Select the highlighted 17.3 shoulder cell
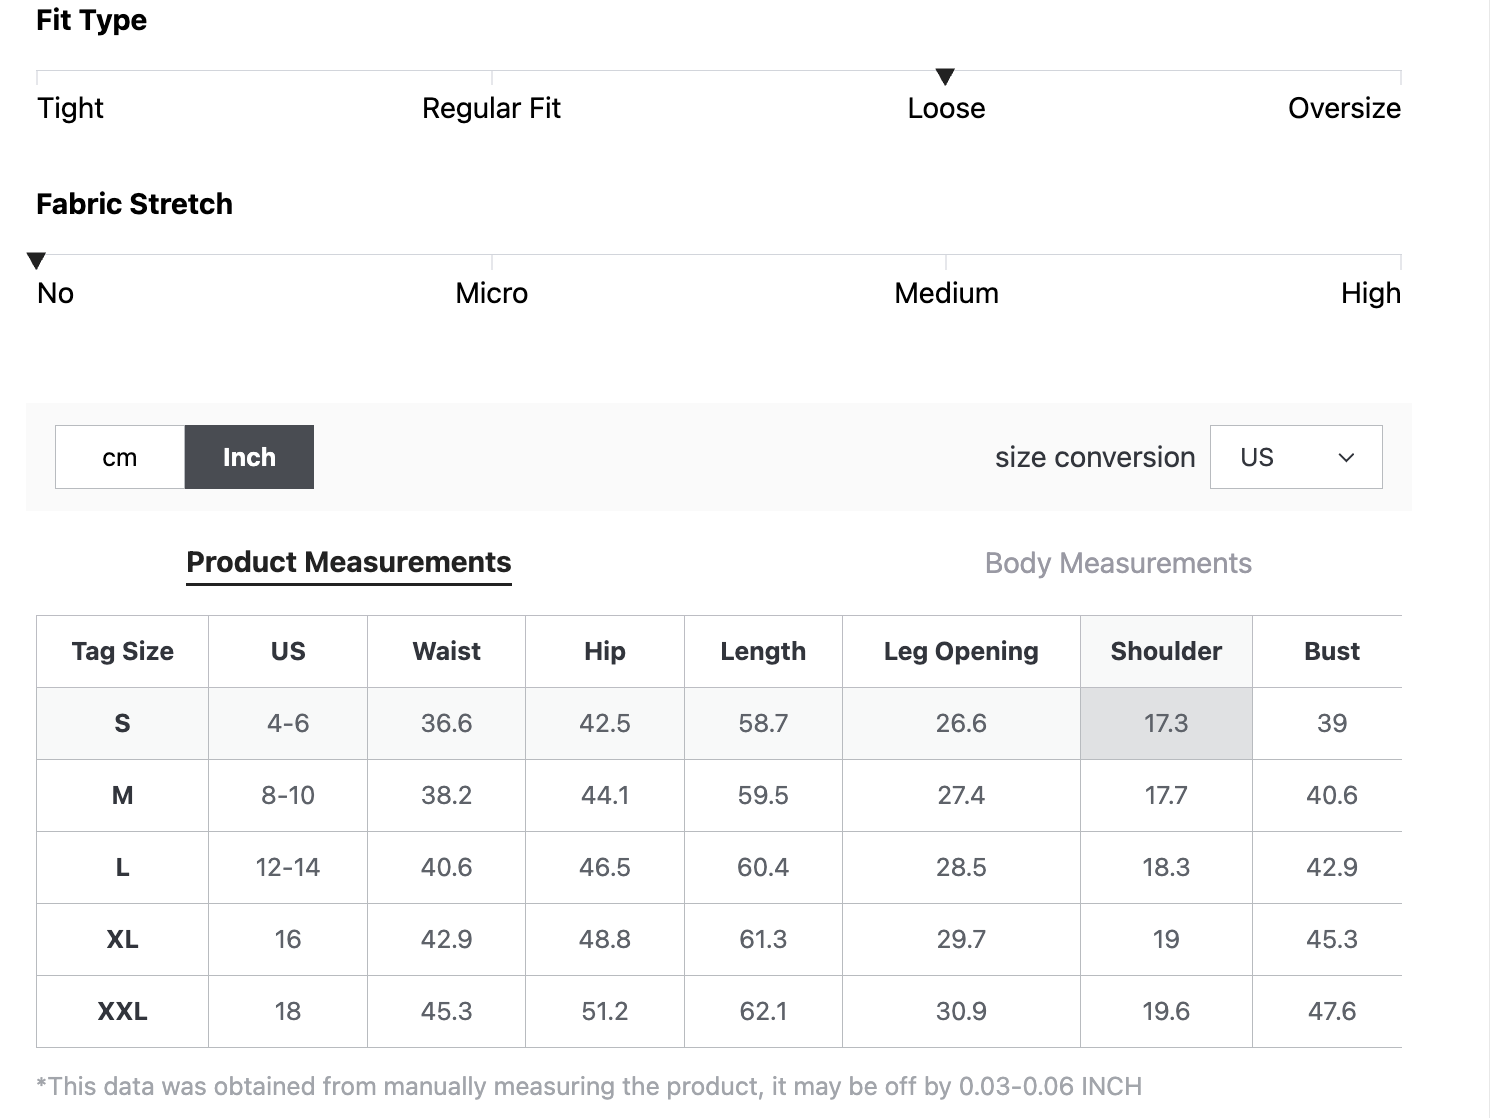 point(1166,723)
